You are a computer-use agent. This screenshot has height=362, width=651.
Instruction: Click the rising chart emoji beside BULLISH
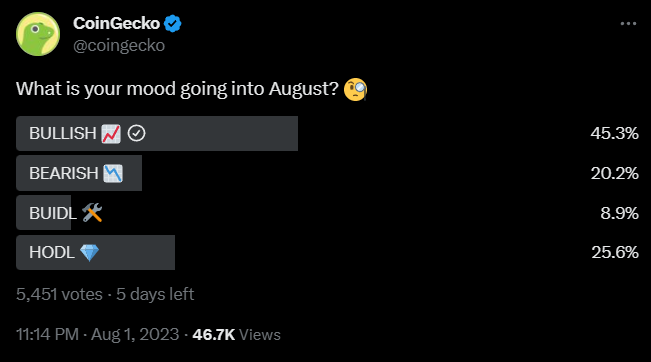pos(111,134)
